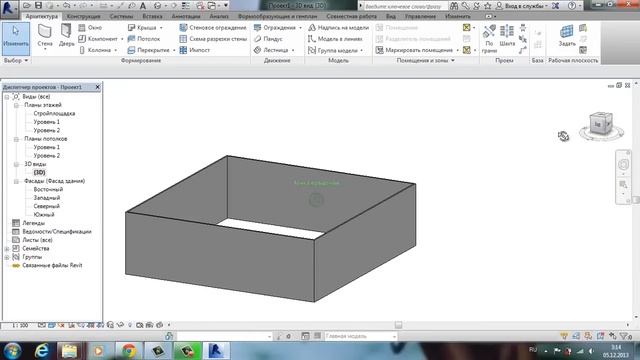Select the Стеновое ограждение tool
Screen dimensions: 640x360
tap(213, 28)
